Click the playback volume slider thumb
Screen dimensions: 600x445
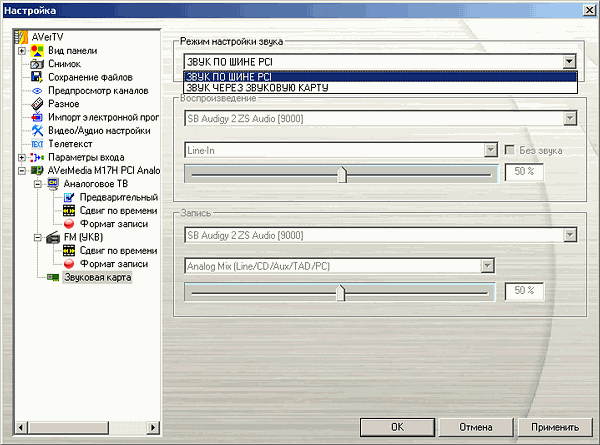pyautogui.click(x=342, y=173)
